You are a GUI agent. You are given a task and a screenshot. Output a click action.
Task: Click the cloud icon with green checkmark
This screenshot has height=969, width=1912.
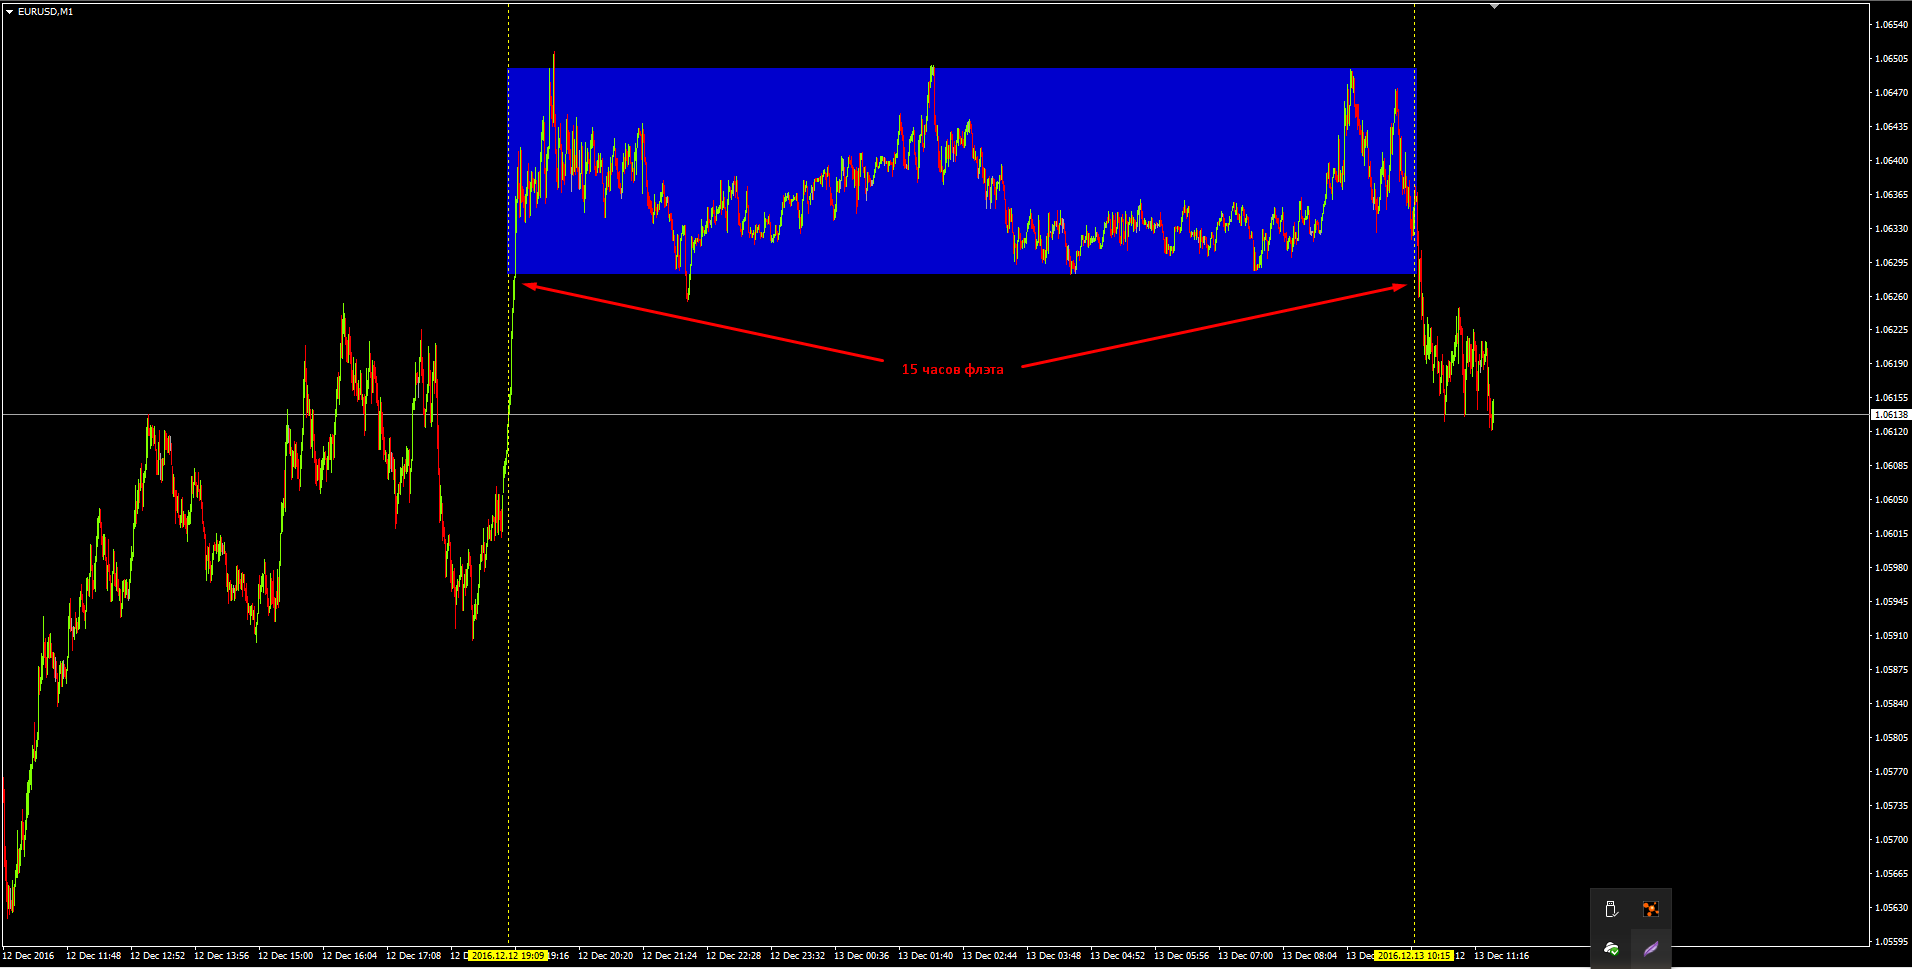pyautogui.click(x=1611, y=948)
